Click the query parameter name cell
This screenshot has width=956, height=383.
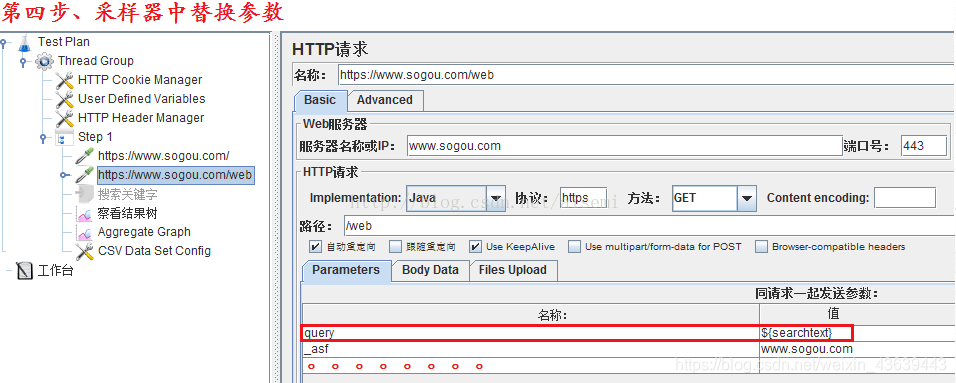pos(530,333)
